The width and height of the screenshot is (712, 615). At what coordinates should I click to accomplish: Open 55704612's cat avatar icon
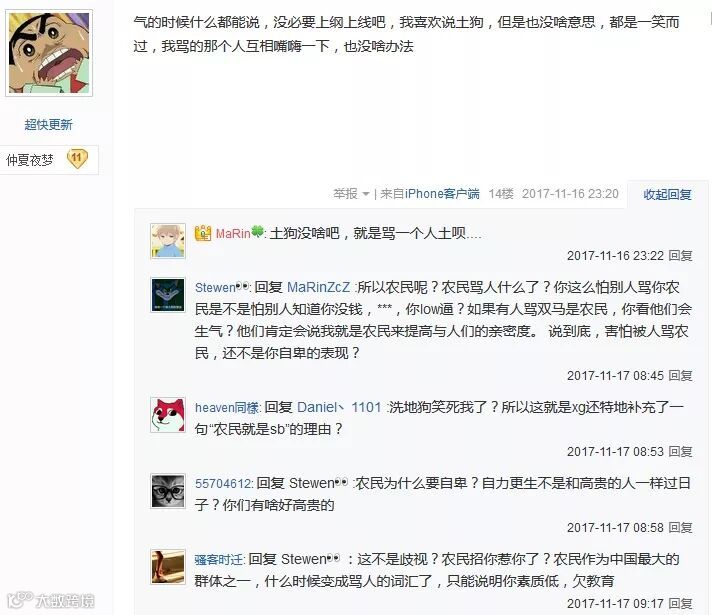click(x=168, y=491)
